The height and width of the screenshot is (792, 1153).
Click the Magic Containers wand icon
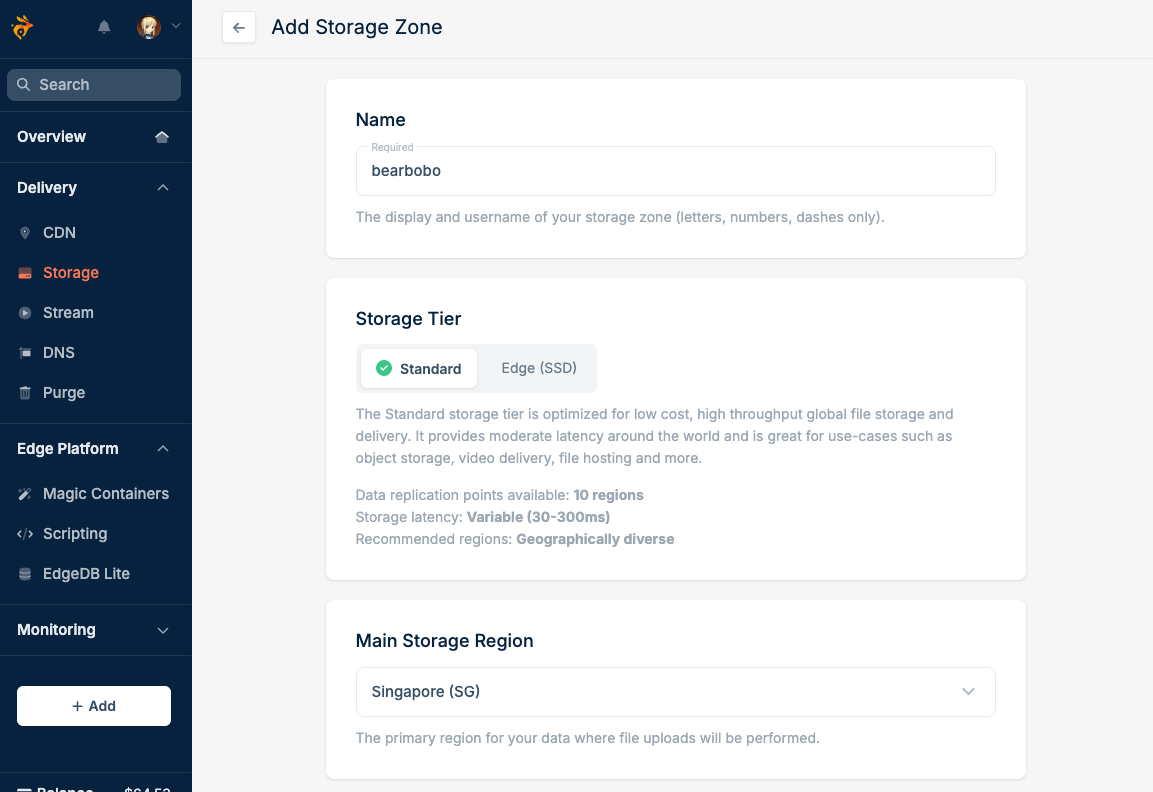(25, 494)
